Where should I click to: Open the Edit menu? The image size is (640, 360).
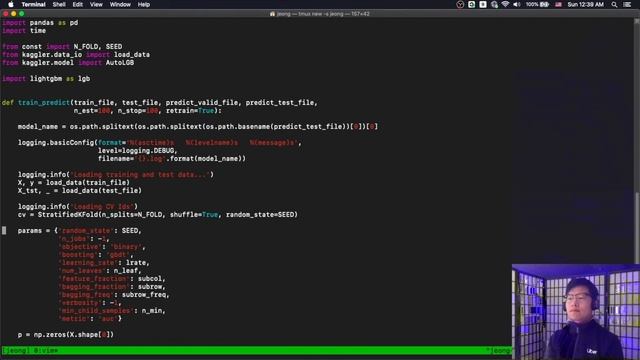[78, 4]
